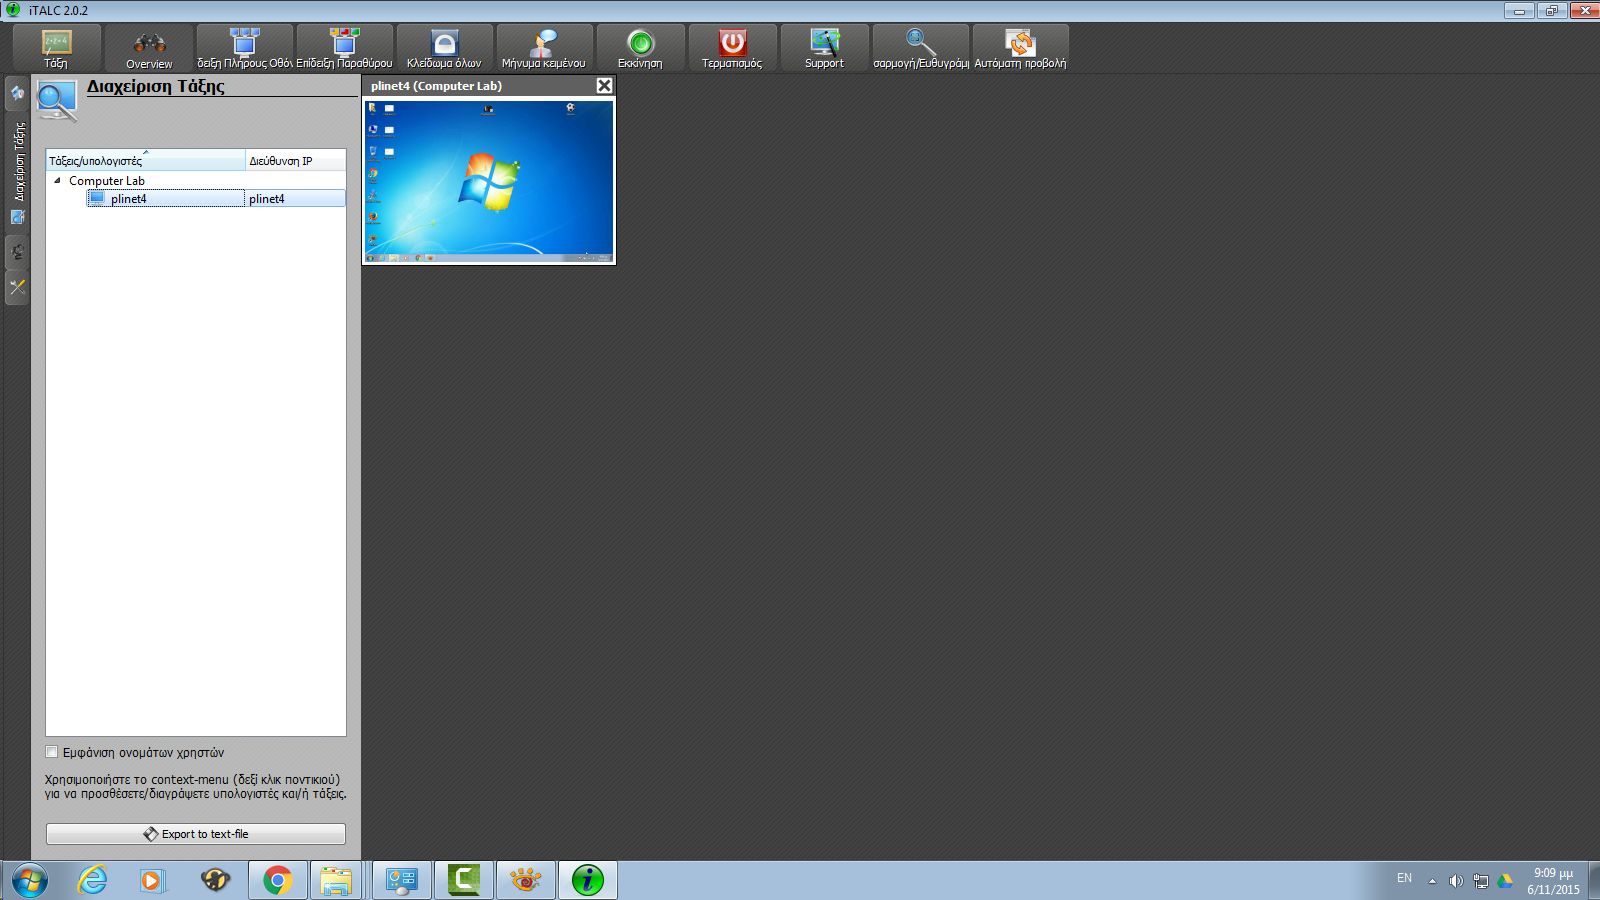1600x900 pixels.
Task: Open the Control Panel taskbar item
Action: tap(402, 880)
